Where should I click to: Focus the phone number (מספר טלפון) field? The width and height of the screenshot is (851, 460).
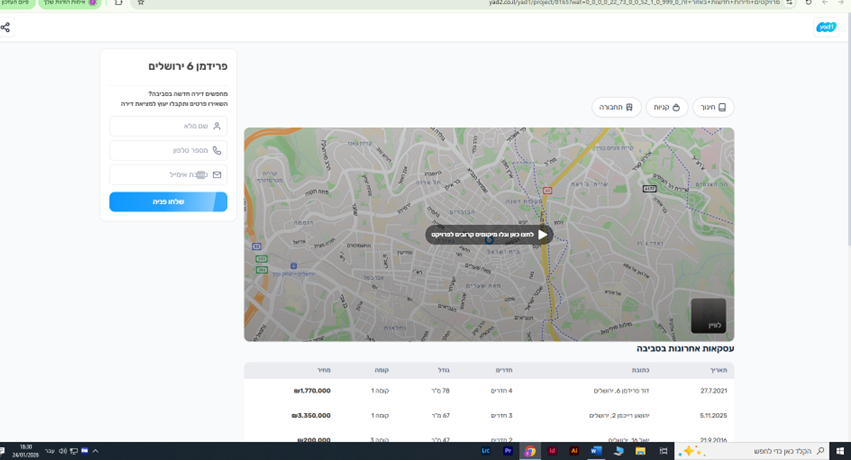coord(168,150)
